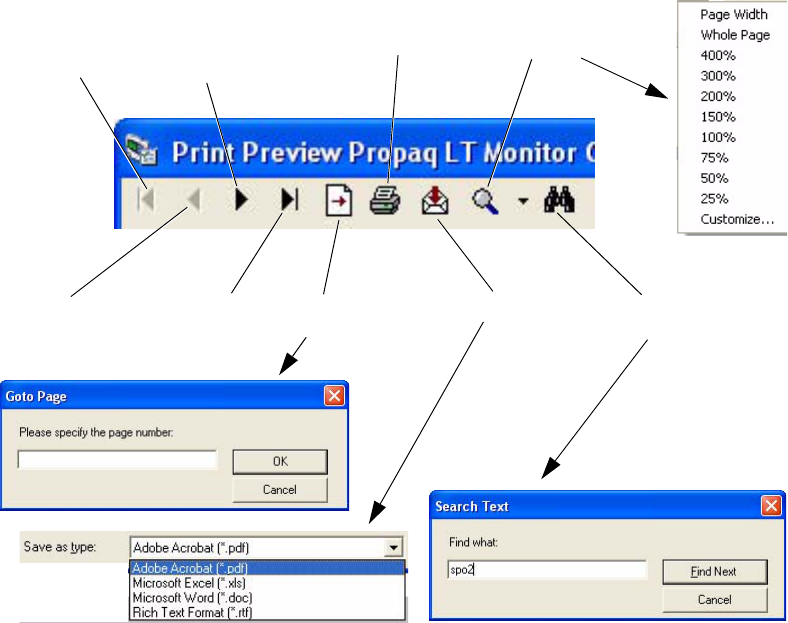788x623 pixels.
Task: Open the Goto Page toolbar icon
Action: (x=339, y=200)
